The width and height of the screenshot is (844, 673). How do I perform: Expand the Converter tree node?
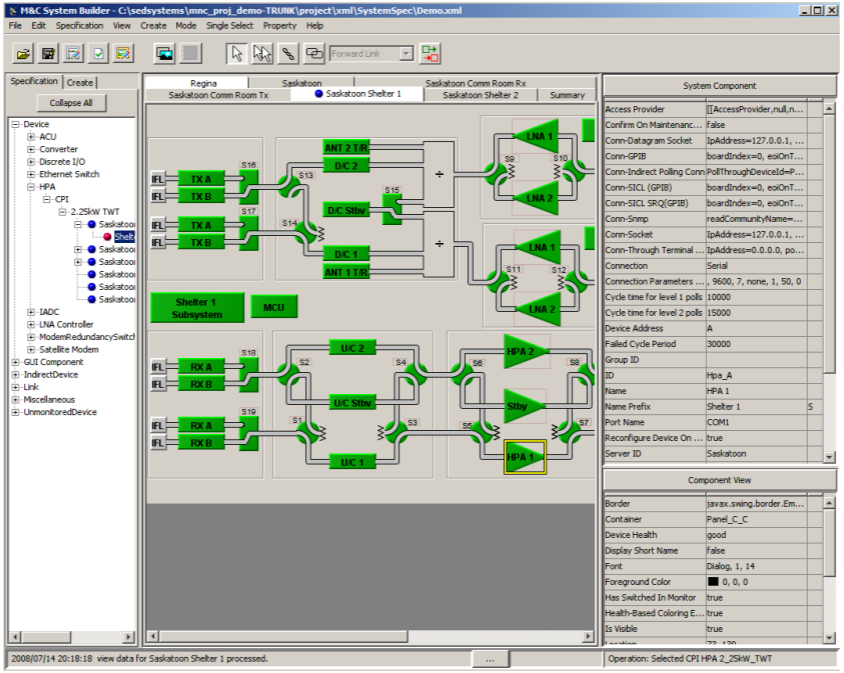(x=31, y=149)
